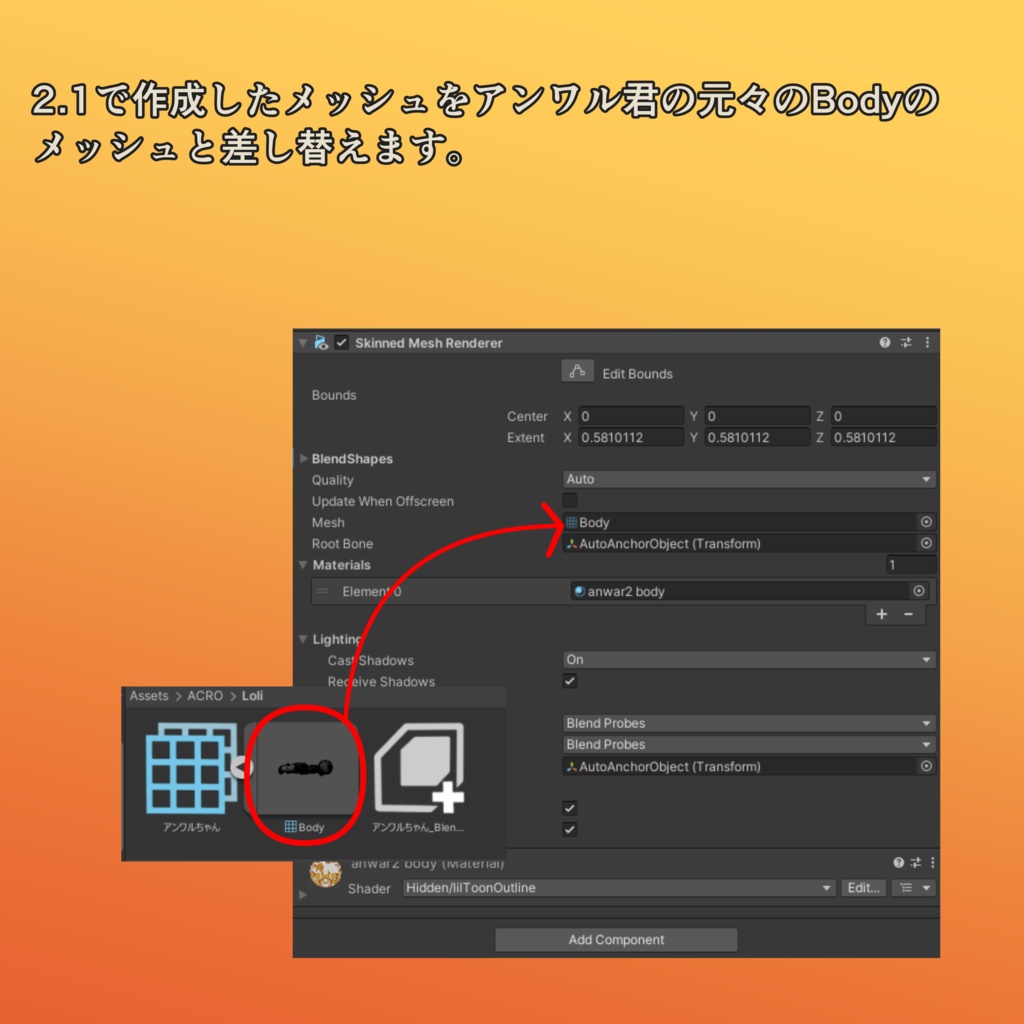Click the Bounds label

click(x=334, y=395)
